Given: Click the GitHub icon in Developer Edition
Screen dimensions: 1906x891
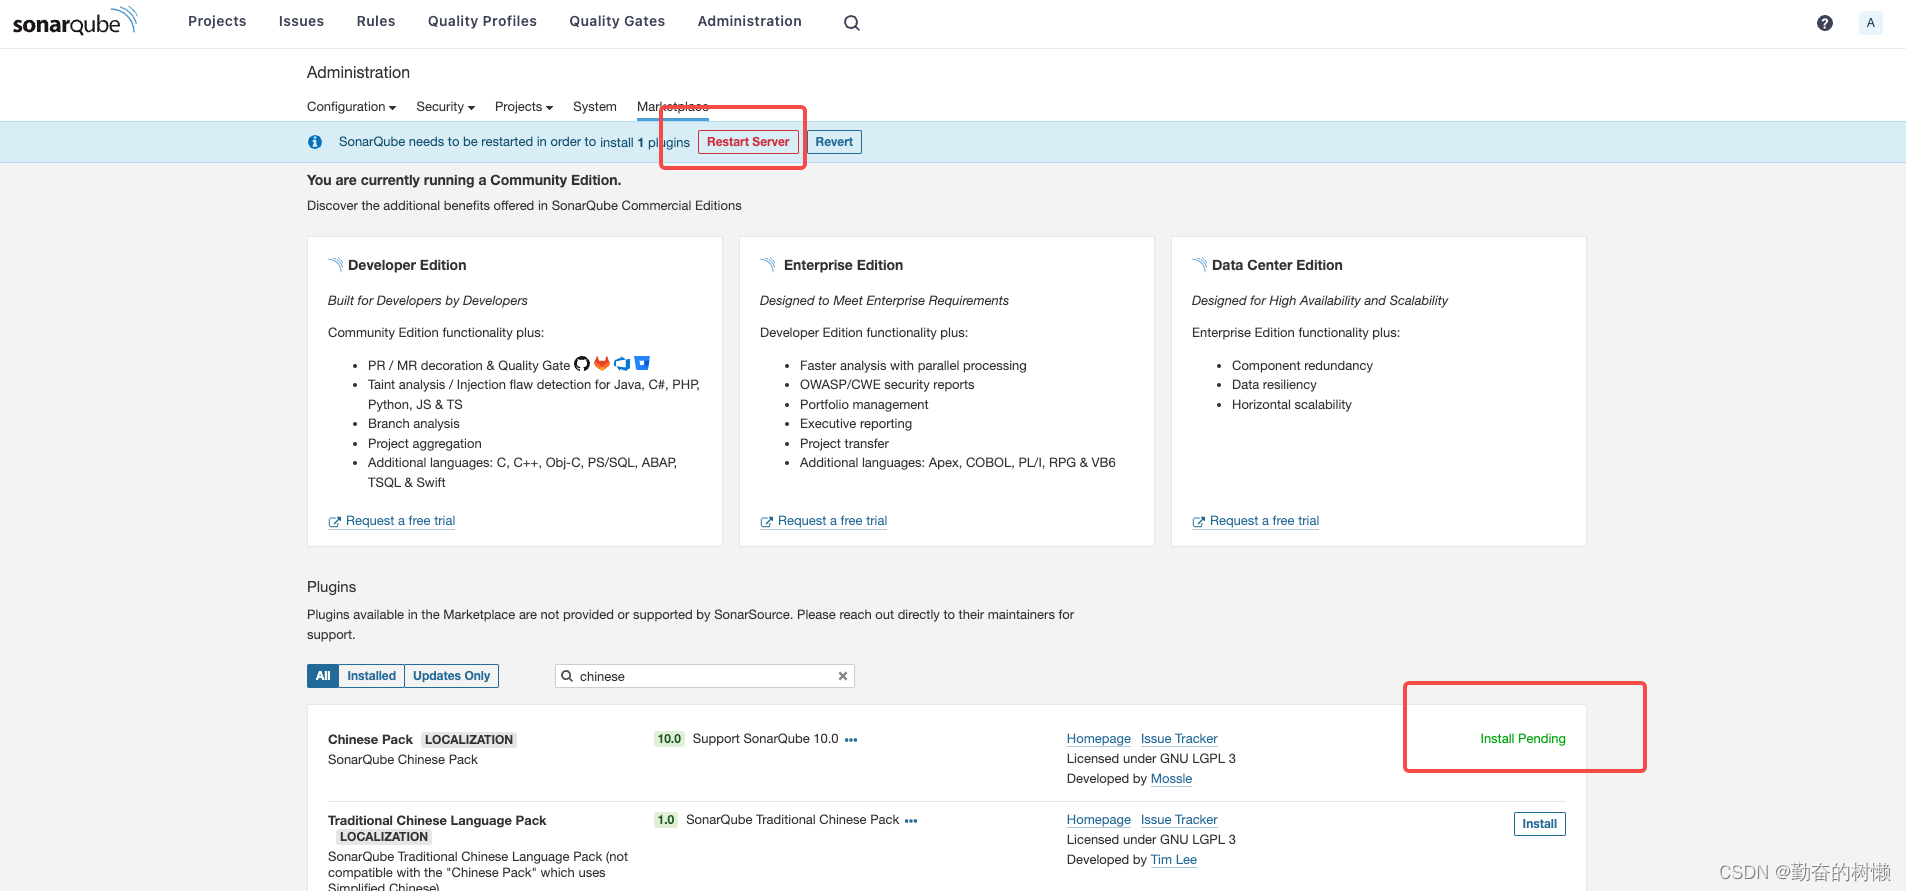Looking at the screenshot, I should (x=582, y=364).
